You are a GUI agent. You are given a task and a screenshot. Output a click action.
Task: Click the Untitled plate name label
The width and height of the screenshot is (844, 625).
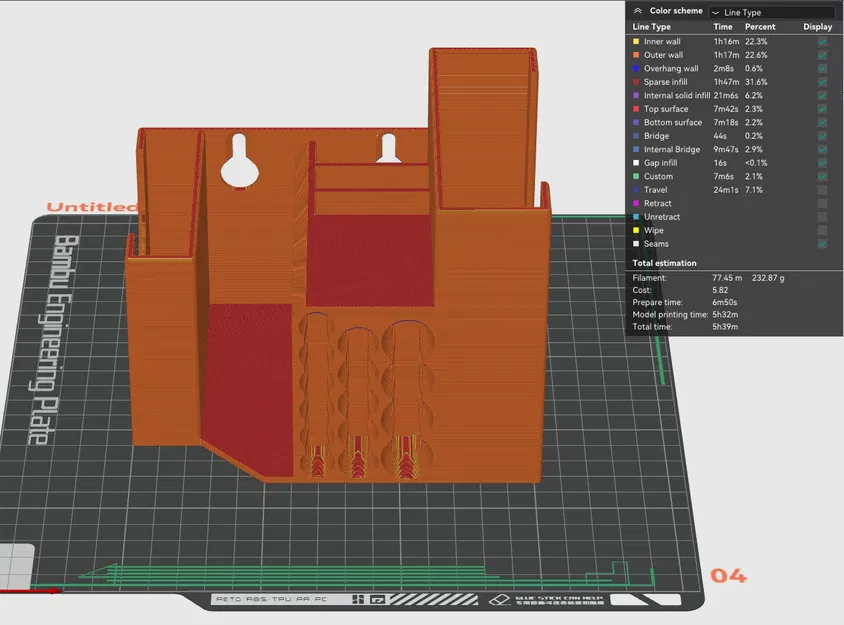(x=91, y=207)
